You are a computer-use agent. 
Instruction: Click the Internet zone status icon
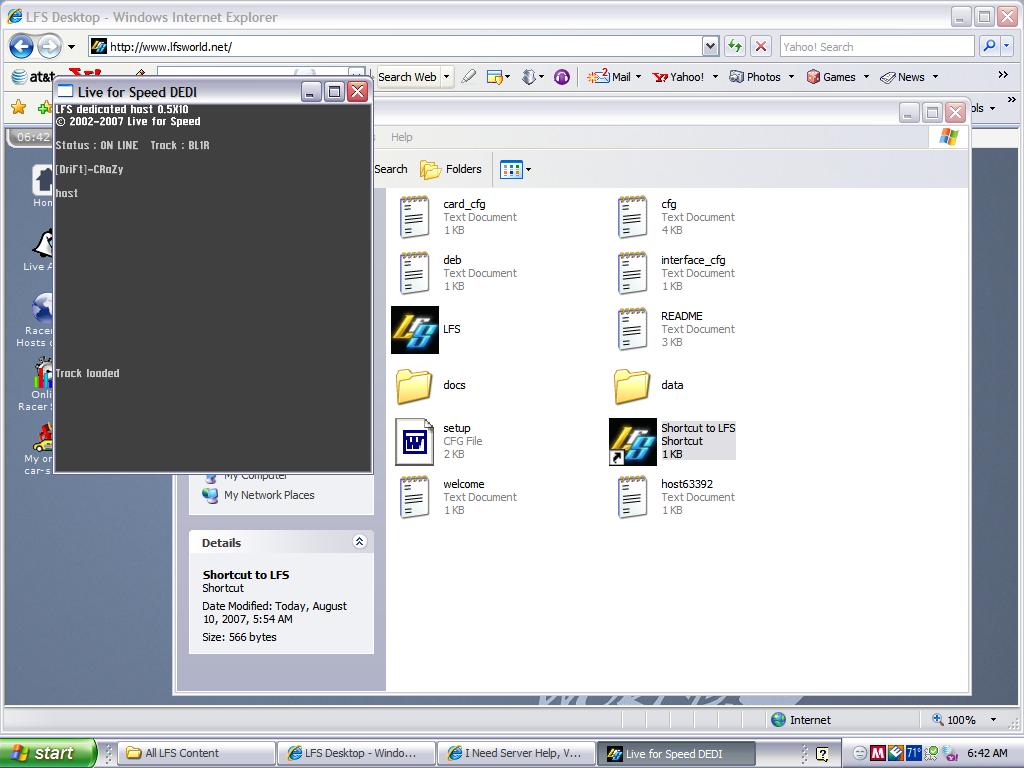coord(778,720)
